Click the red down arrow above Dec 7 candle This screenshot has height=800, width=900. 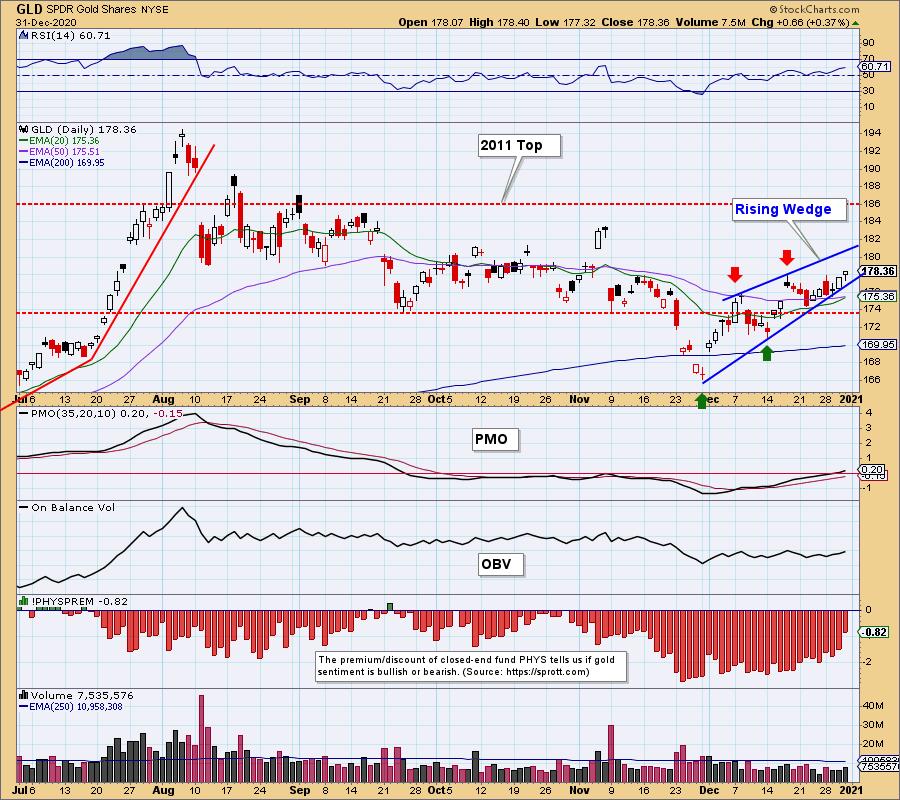coord(734,274)
